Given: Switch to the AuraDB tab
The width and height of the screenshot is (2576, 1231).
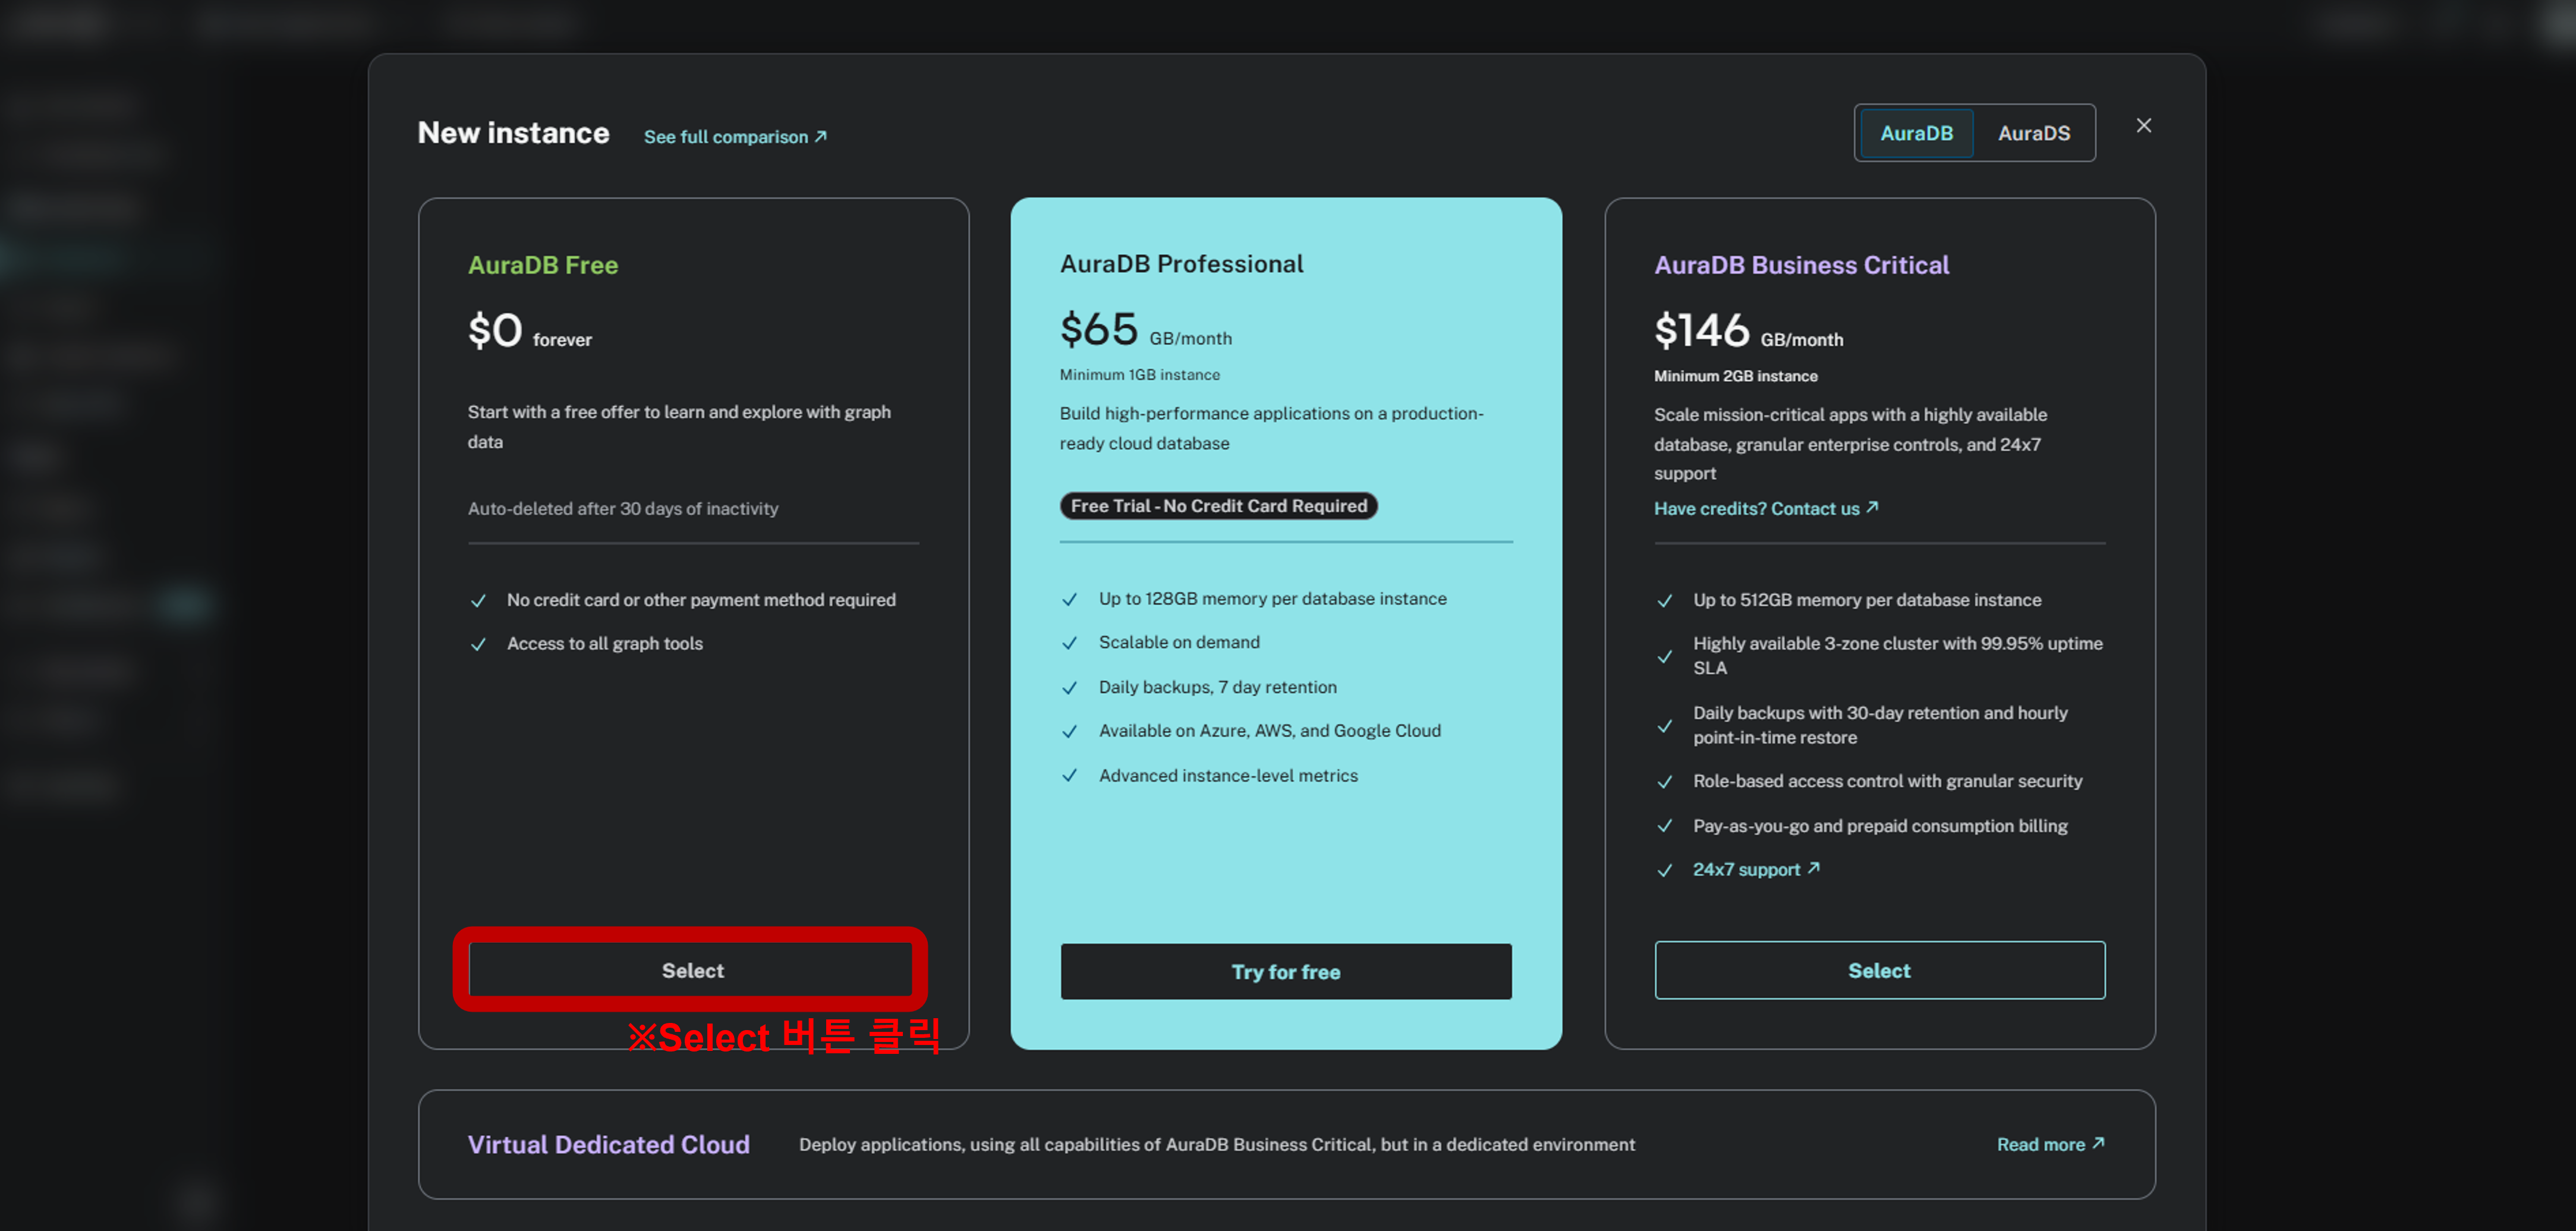Looking at the screenshot, I should coord(1915,133).
